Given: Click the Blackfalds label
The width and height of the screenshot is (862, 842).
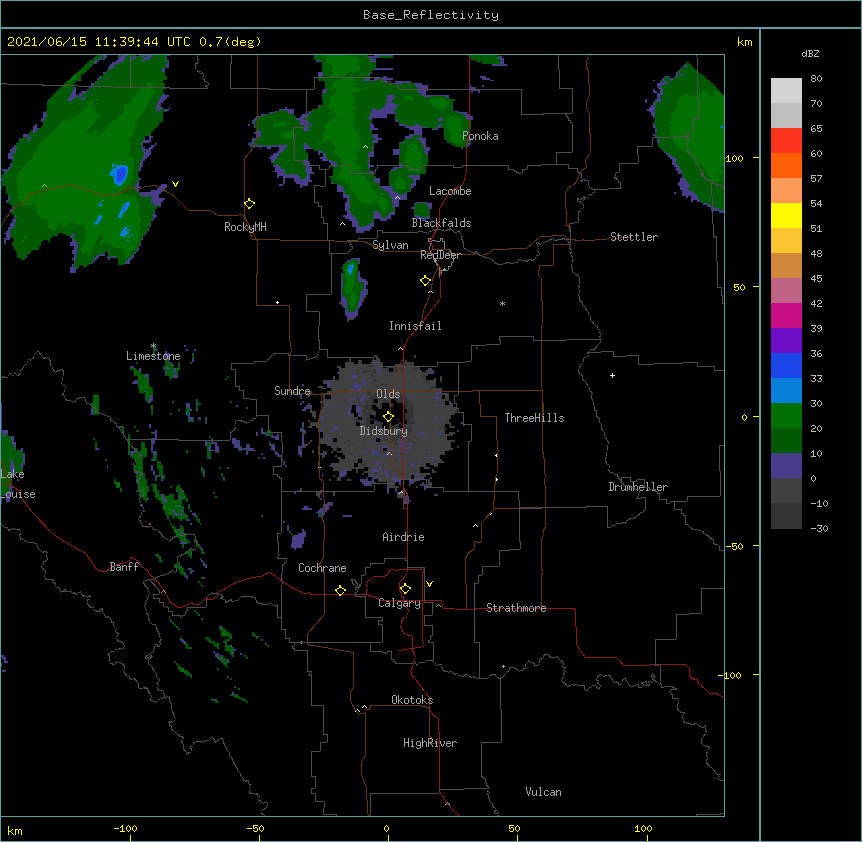Looking at the screenshot, I should coord(441,223).
